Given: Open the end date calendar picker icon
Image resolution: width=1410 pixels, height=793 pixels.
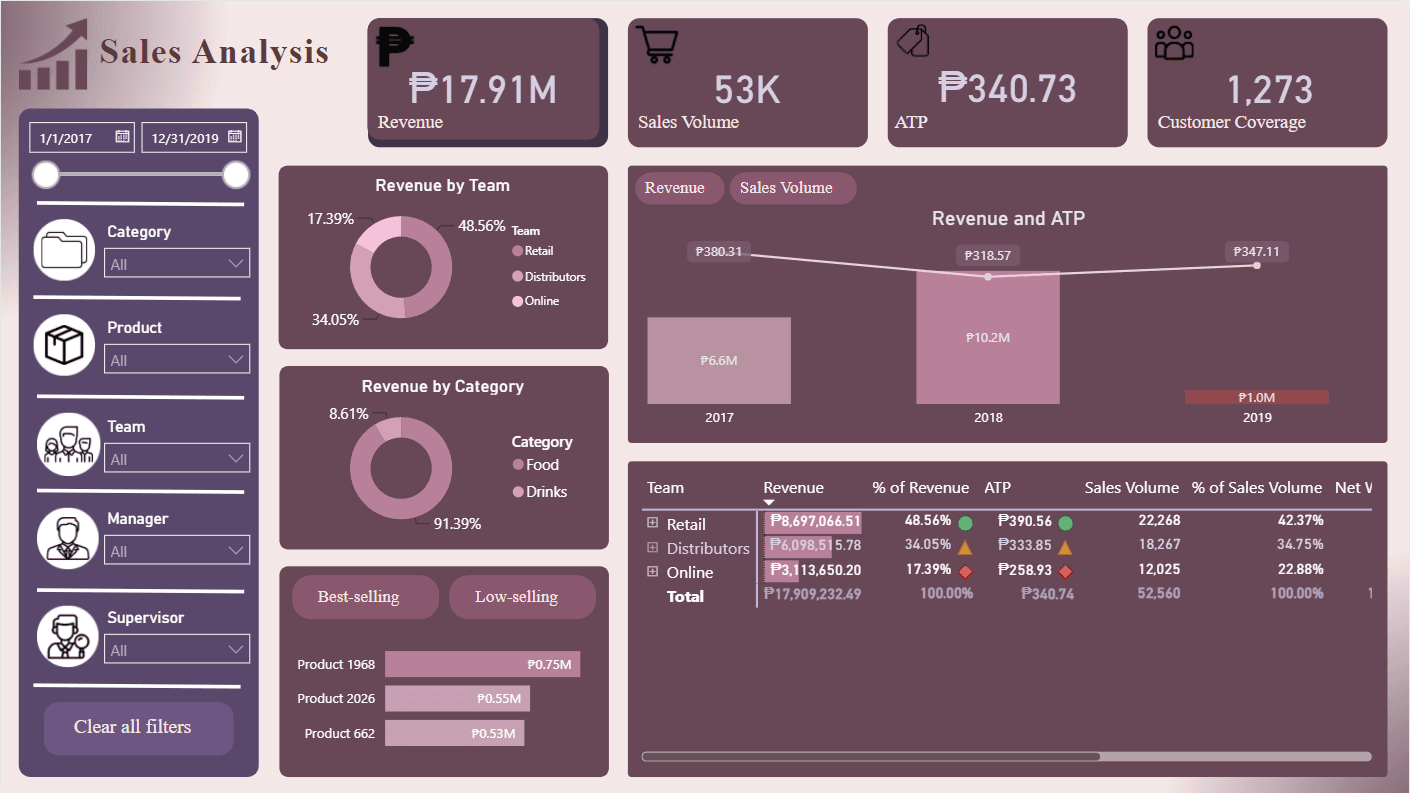Looking at the screenshot, I should pos(235,137).
